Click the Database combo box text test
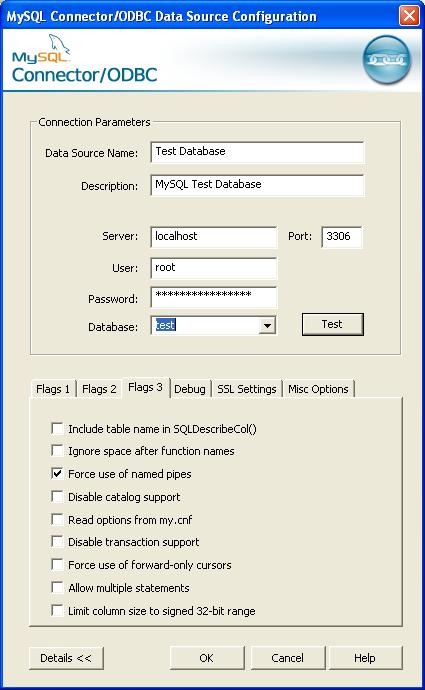 click(166, 325)
